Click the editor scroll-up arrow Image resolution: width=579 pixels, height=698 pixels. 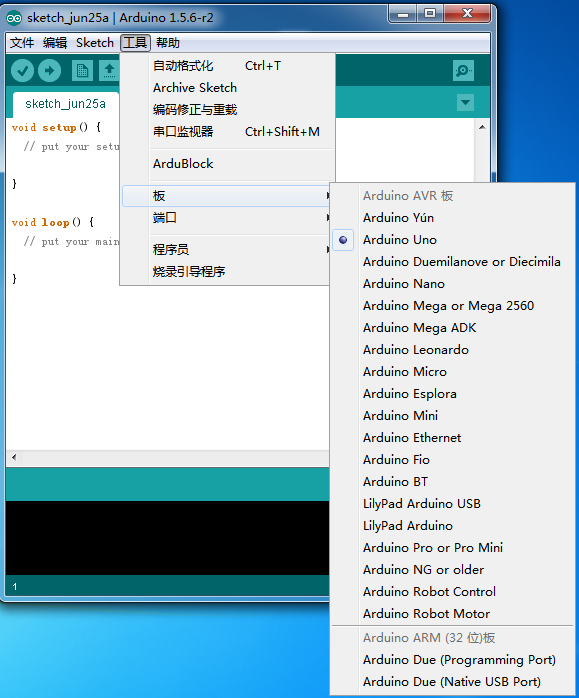click(482, 127)
